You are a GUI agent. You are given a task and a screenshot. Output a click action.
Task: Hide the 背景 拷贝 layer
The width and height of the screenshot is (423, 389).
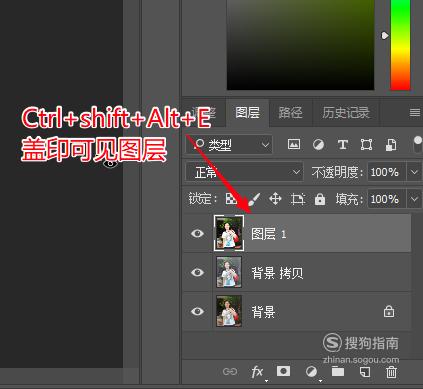(197, 272)
